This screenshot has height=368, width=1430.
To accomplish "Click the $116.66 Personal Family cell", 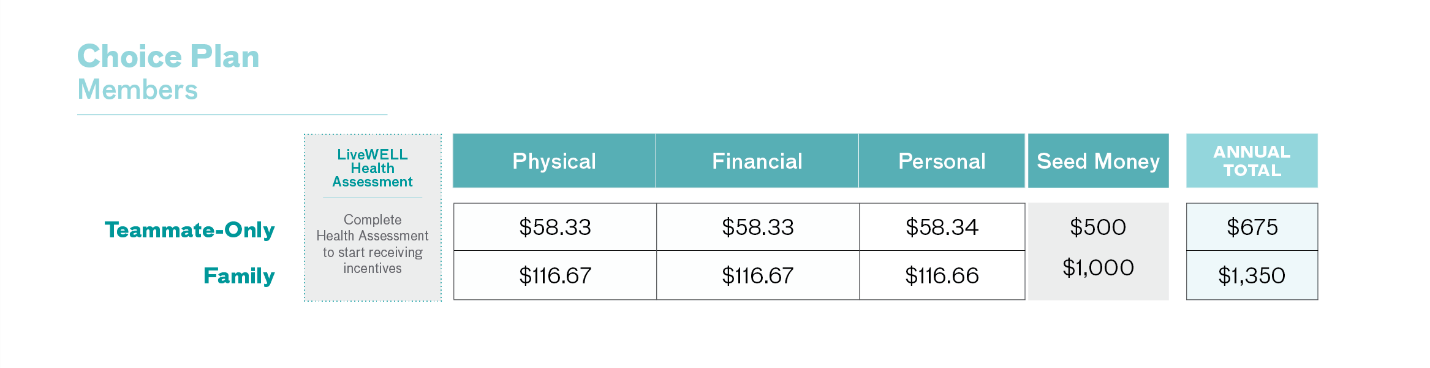I will pos(942,275).
